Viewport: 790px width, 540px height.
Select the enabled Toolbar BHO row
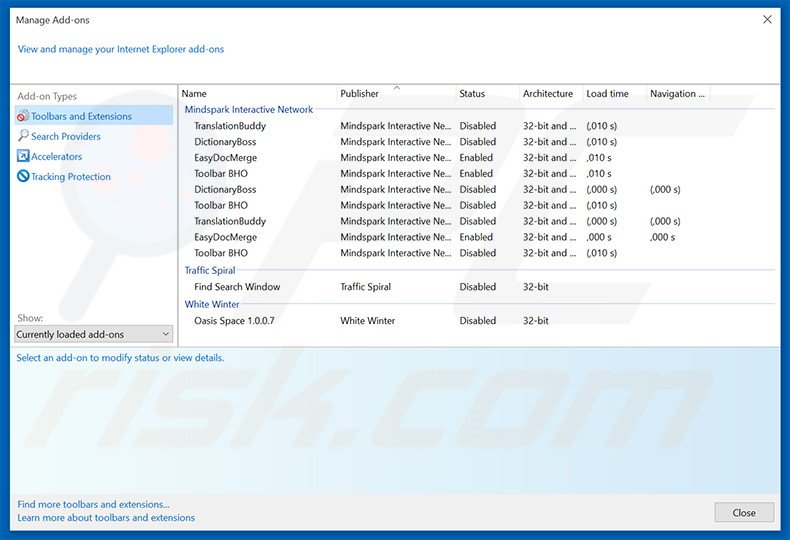click(477, 173)
